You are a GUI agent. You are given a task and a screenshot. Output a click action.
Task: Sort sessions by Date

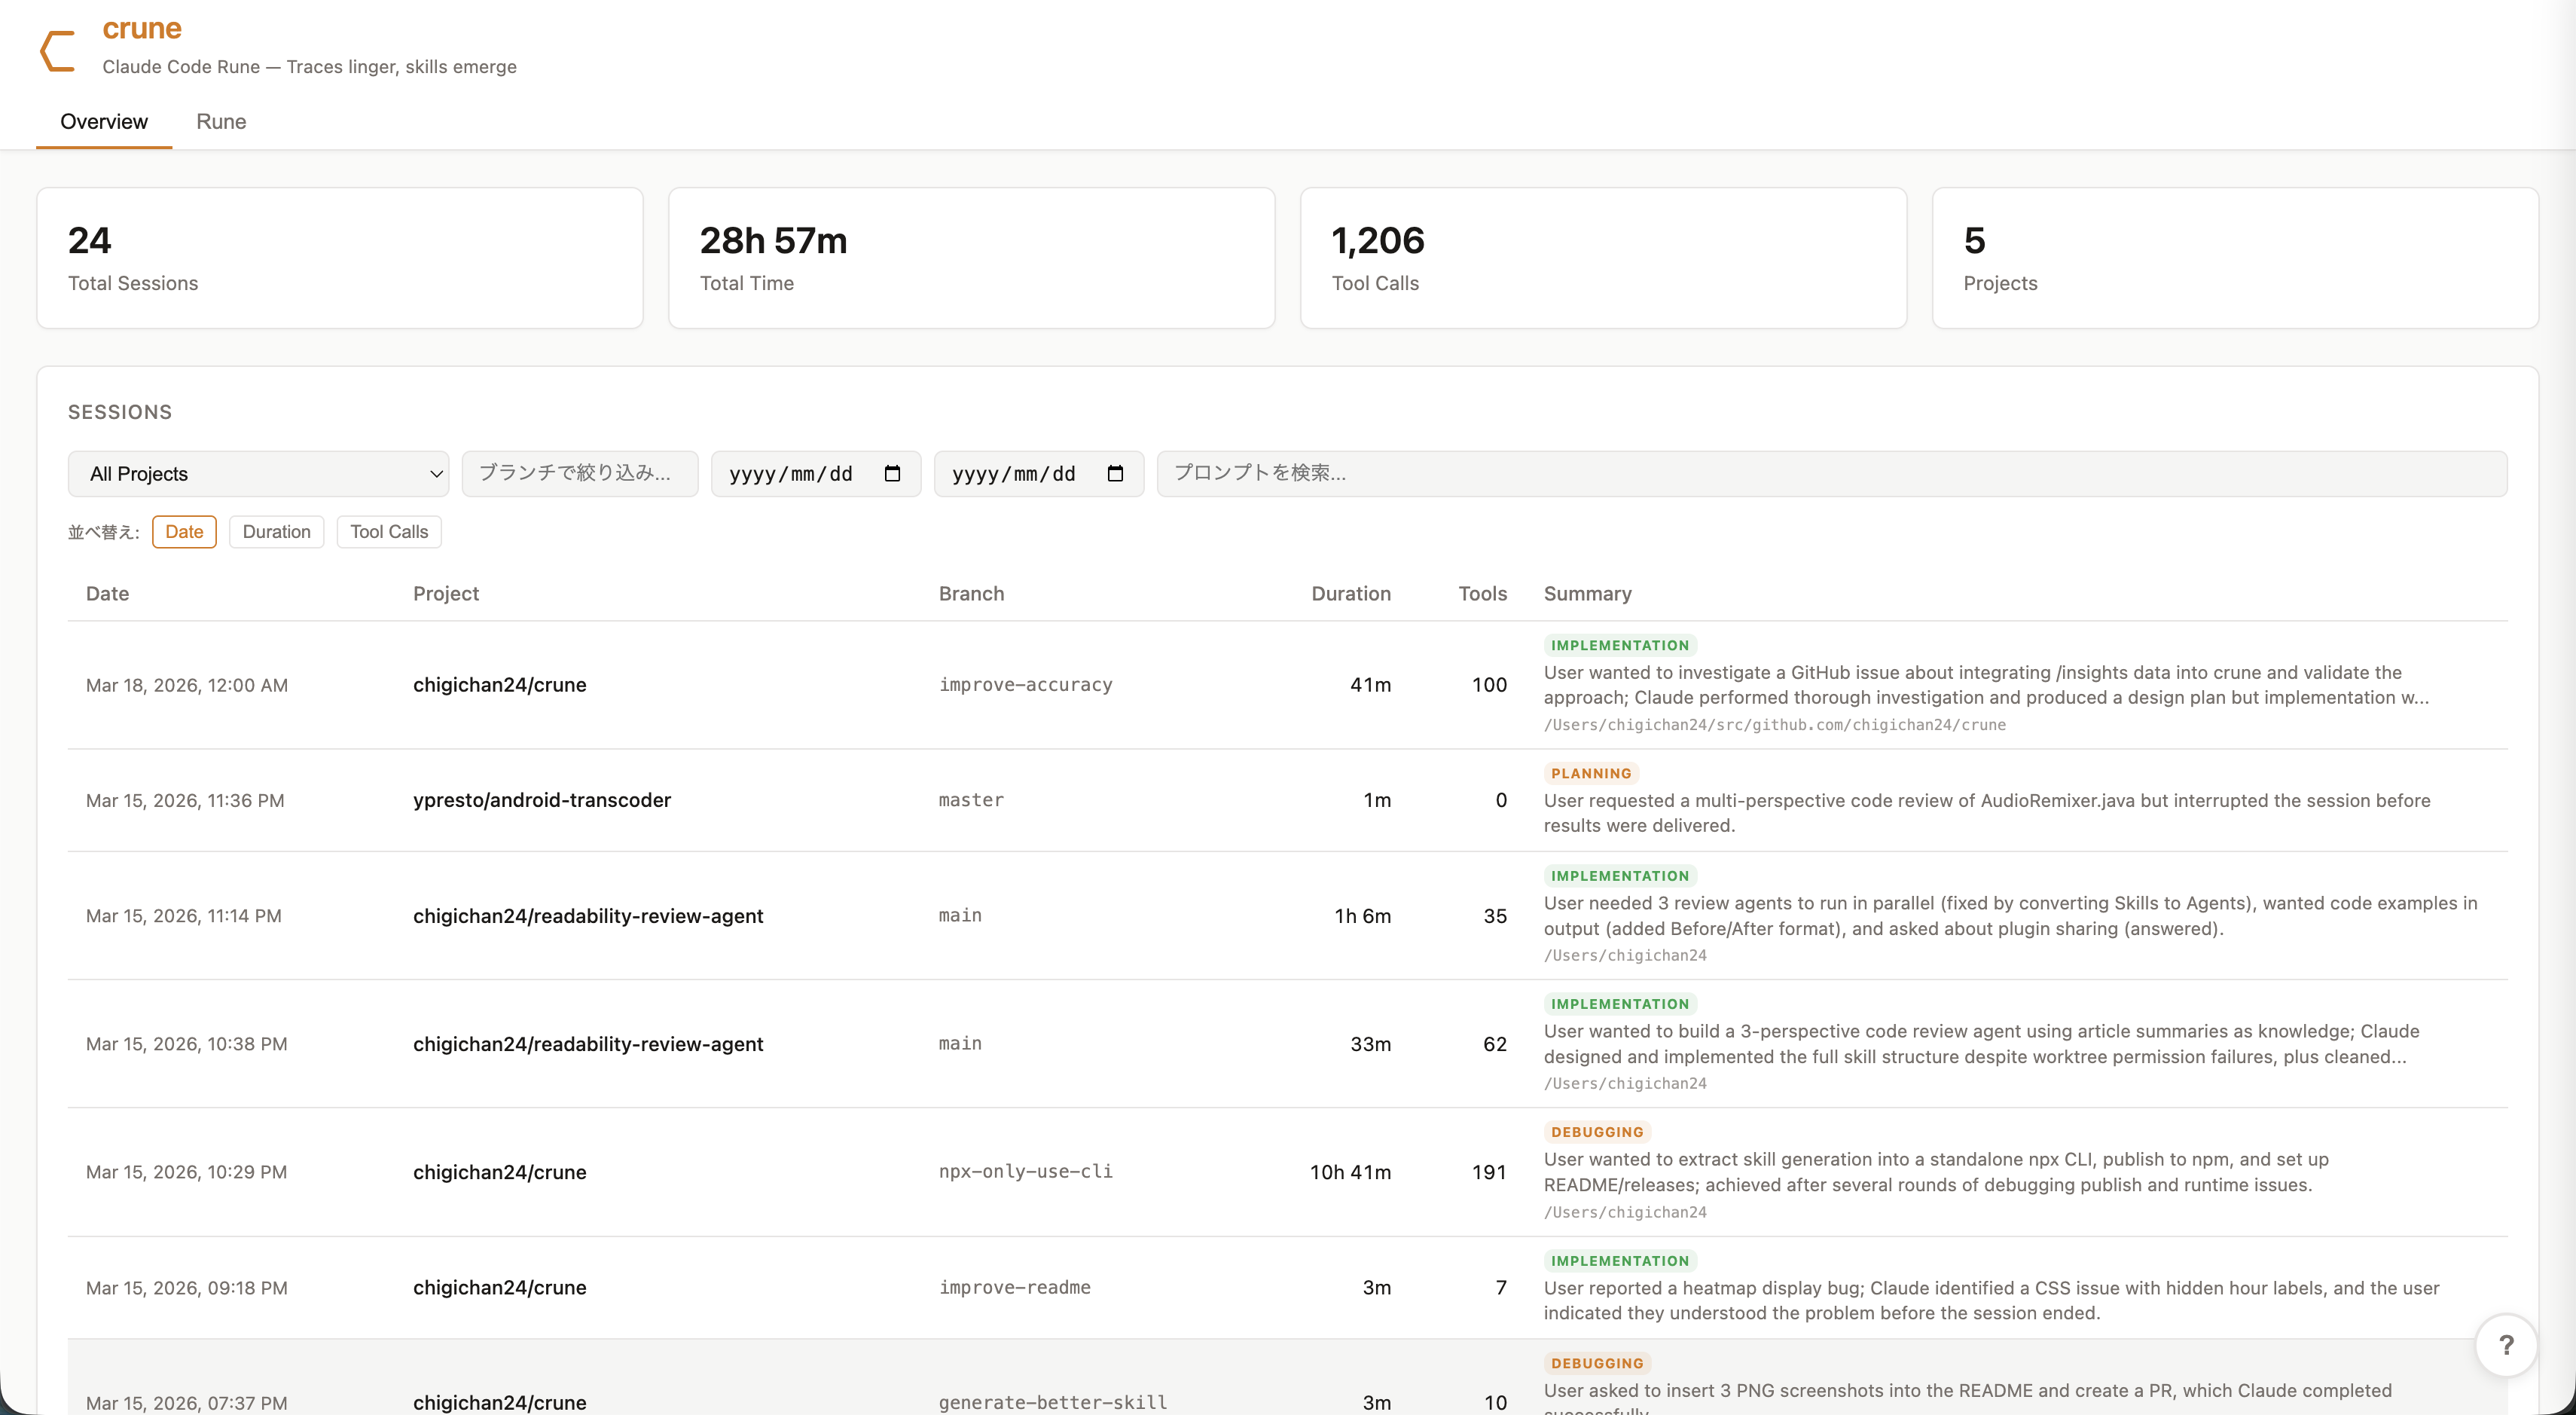coord(184,531)
